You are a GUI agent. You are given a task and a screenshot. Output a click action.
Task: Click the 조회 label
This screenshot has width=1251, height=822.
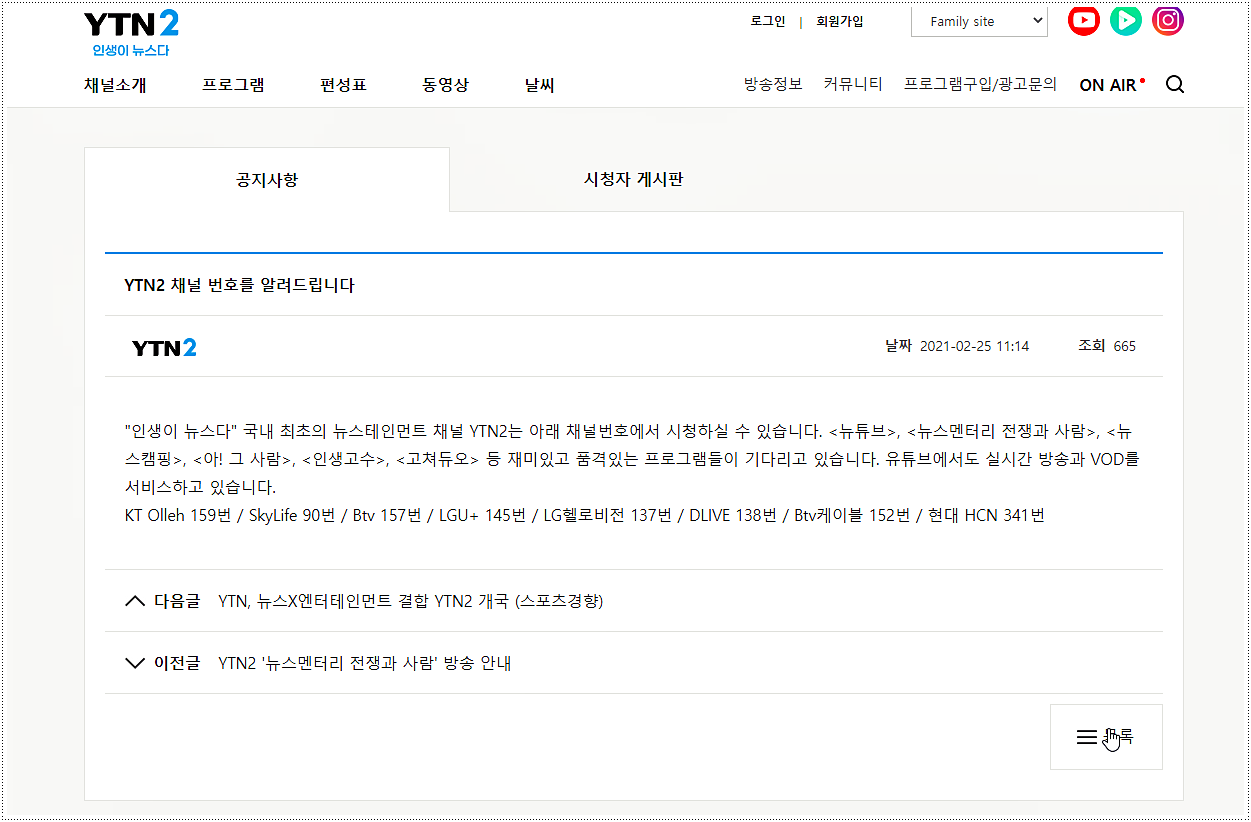(x=1091, y=346)
